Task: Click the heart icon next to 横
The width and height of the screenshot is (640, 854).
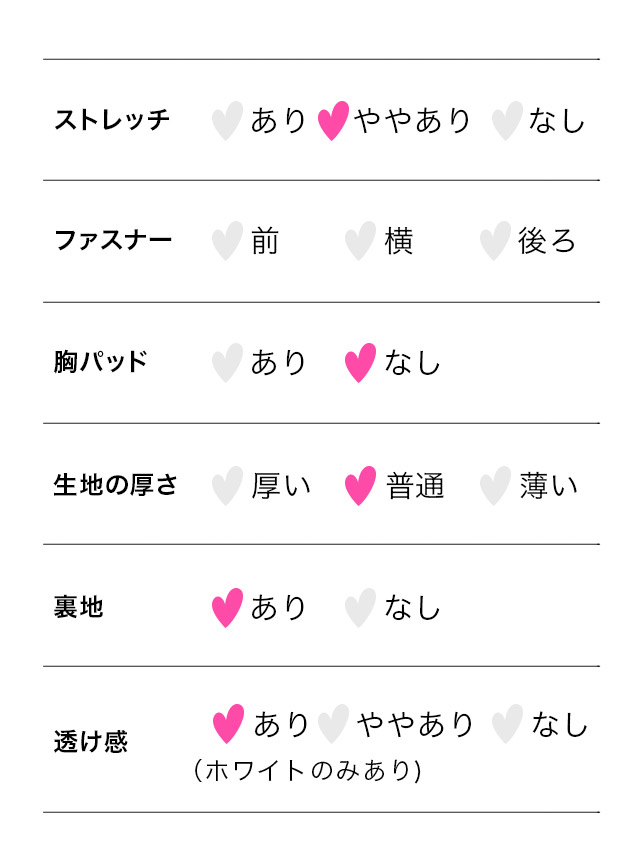Action: click(360, 241)
